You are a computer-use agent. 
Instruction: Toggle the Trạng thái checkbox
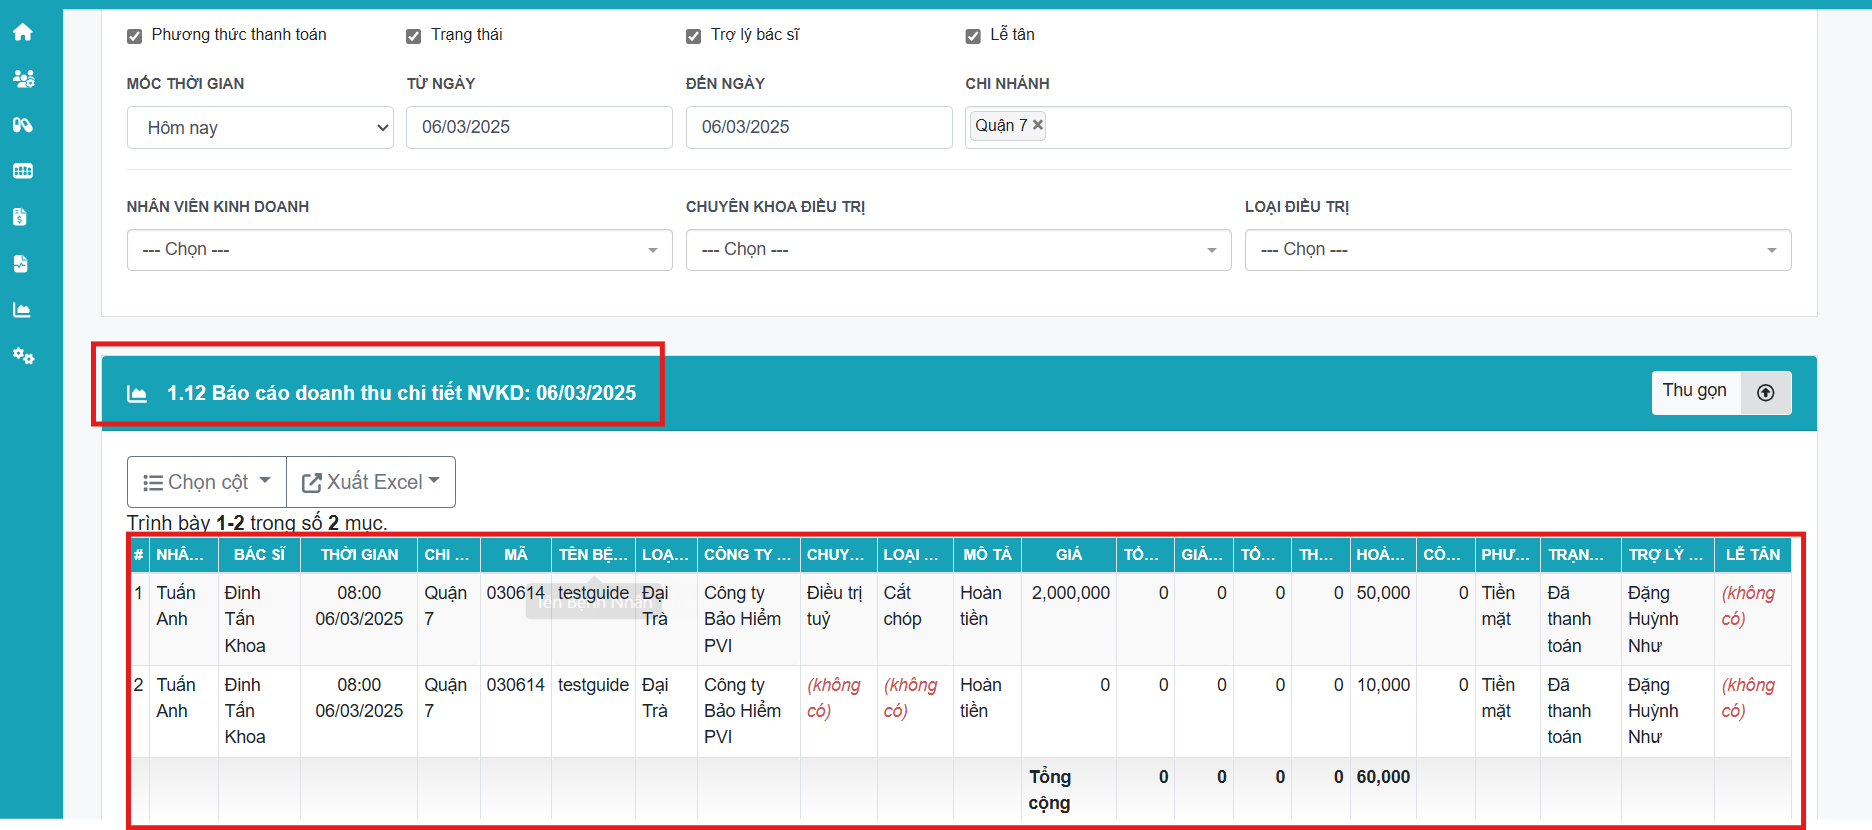tap(413, 36)
